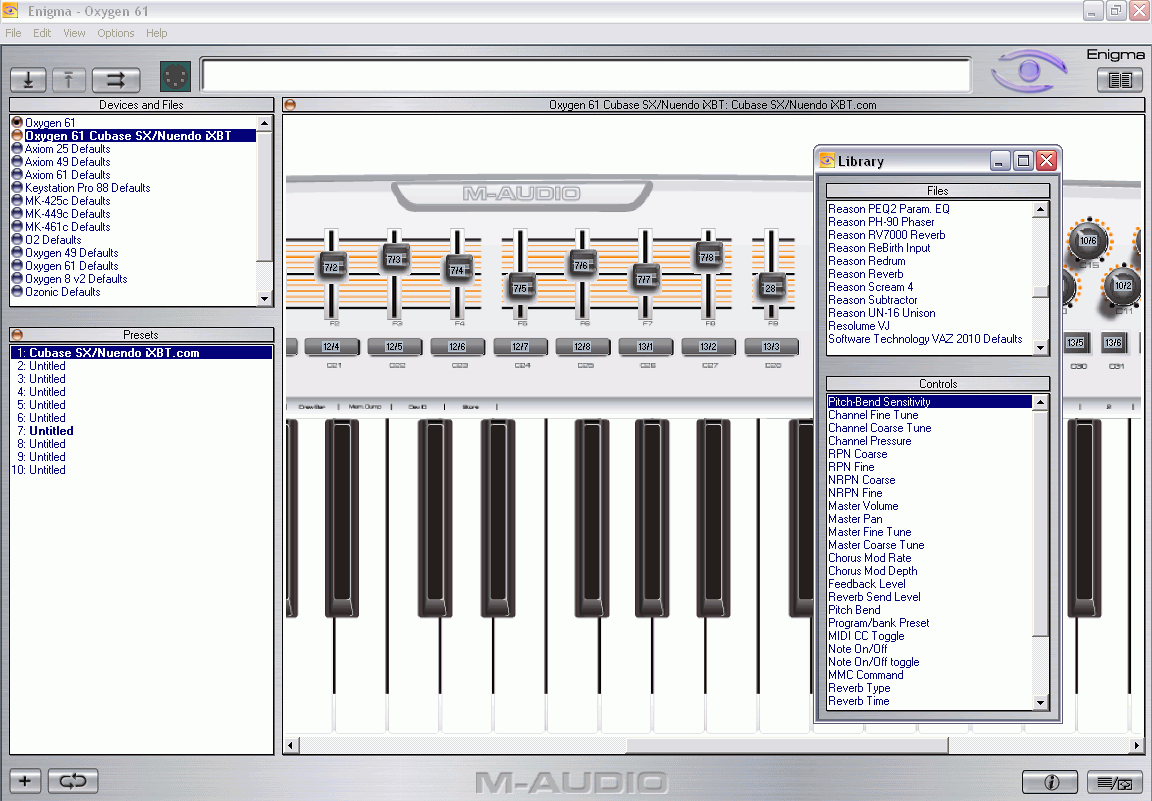Click the list view button at bottom right
Image resolution: width=1152 pixels, height=801 pixels.
(x=1114, y=782)
